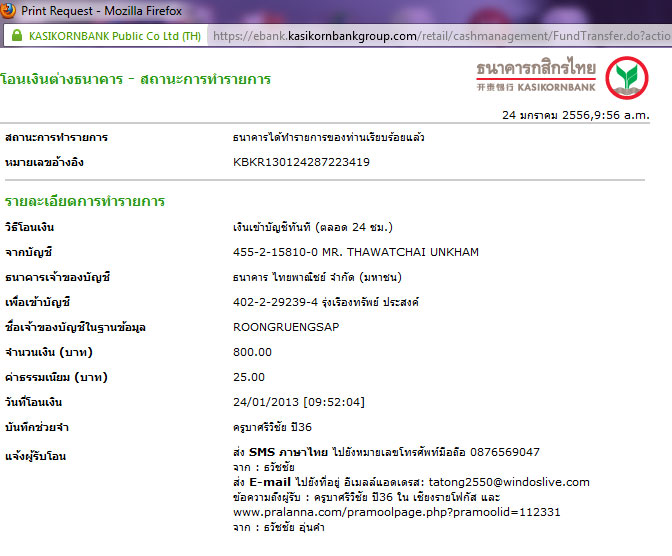The height and width of the screenshot is (556, 672).
Task: Click the ธนาคารกสิกรไทย KASIKORNBANK wordmark
Action: click(536, 75)
